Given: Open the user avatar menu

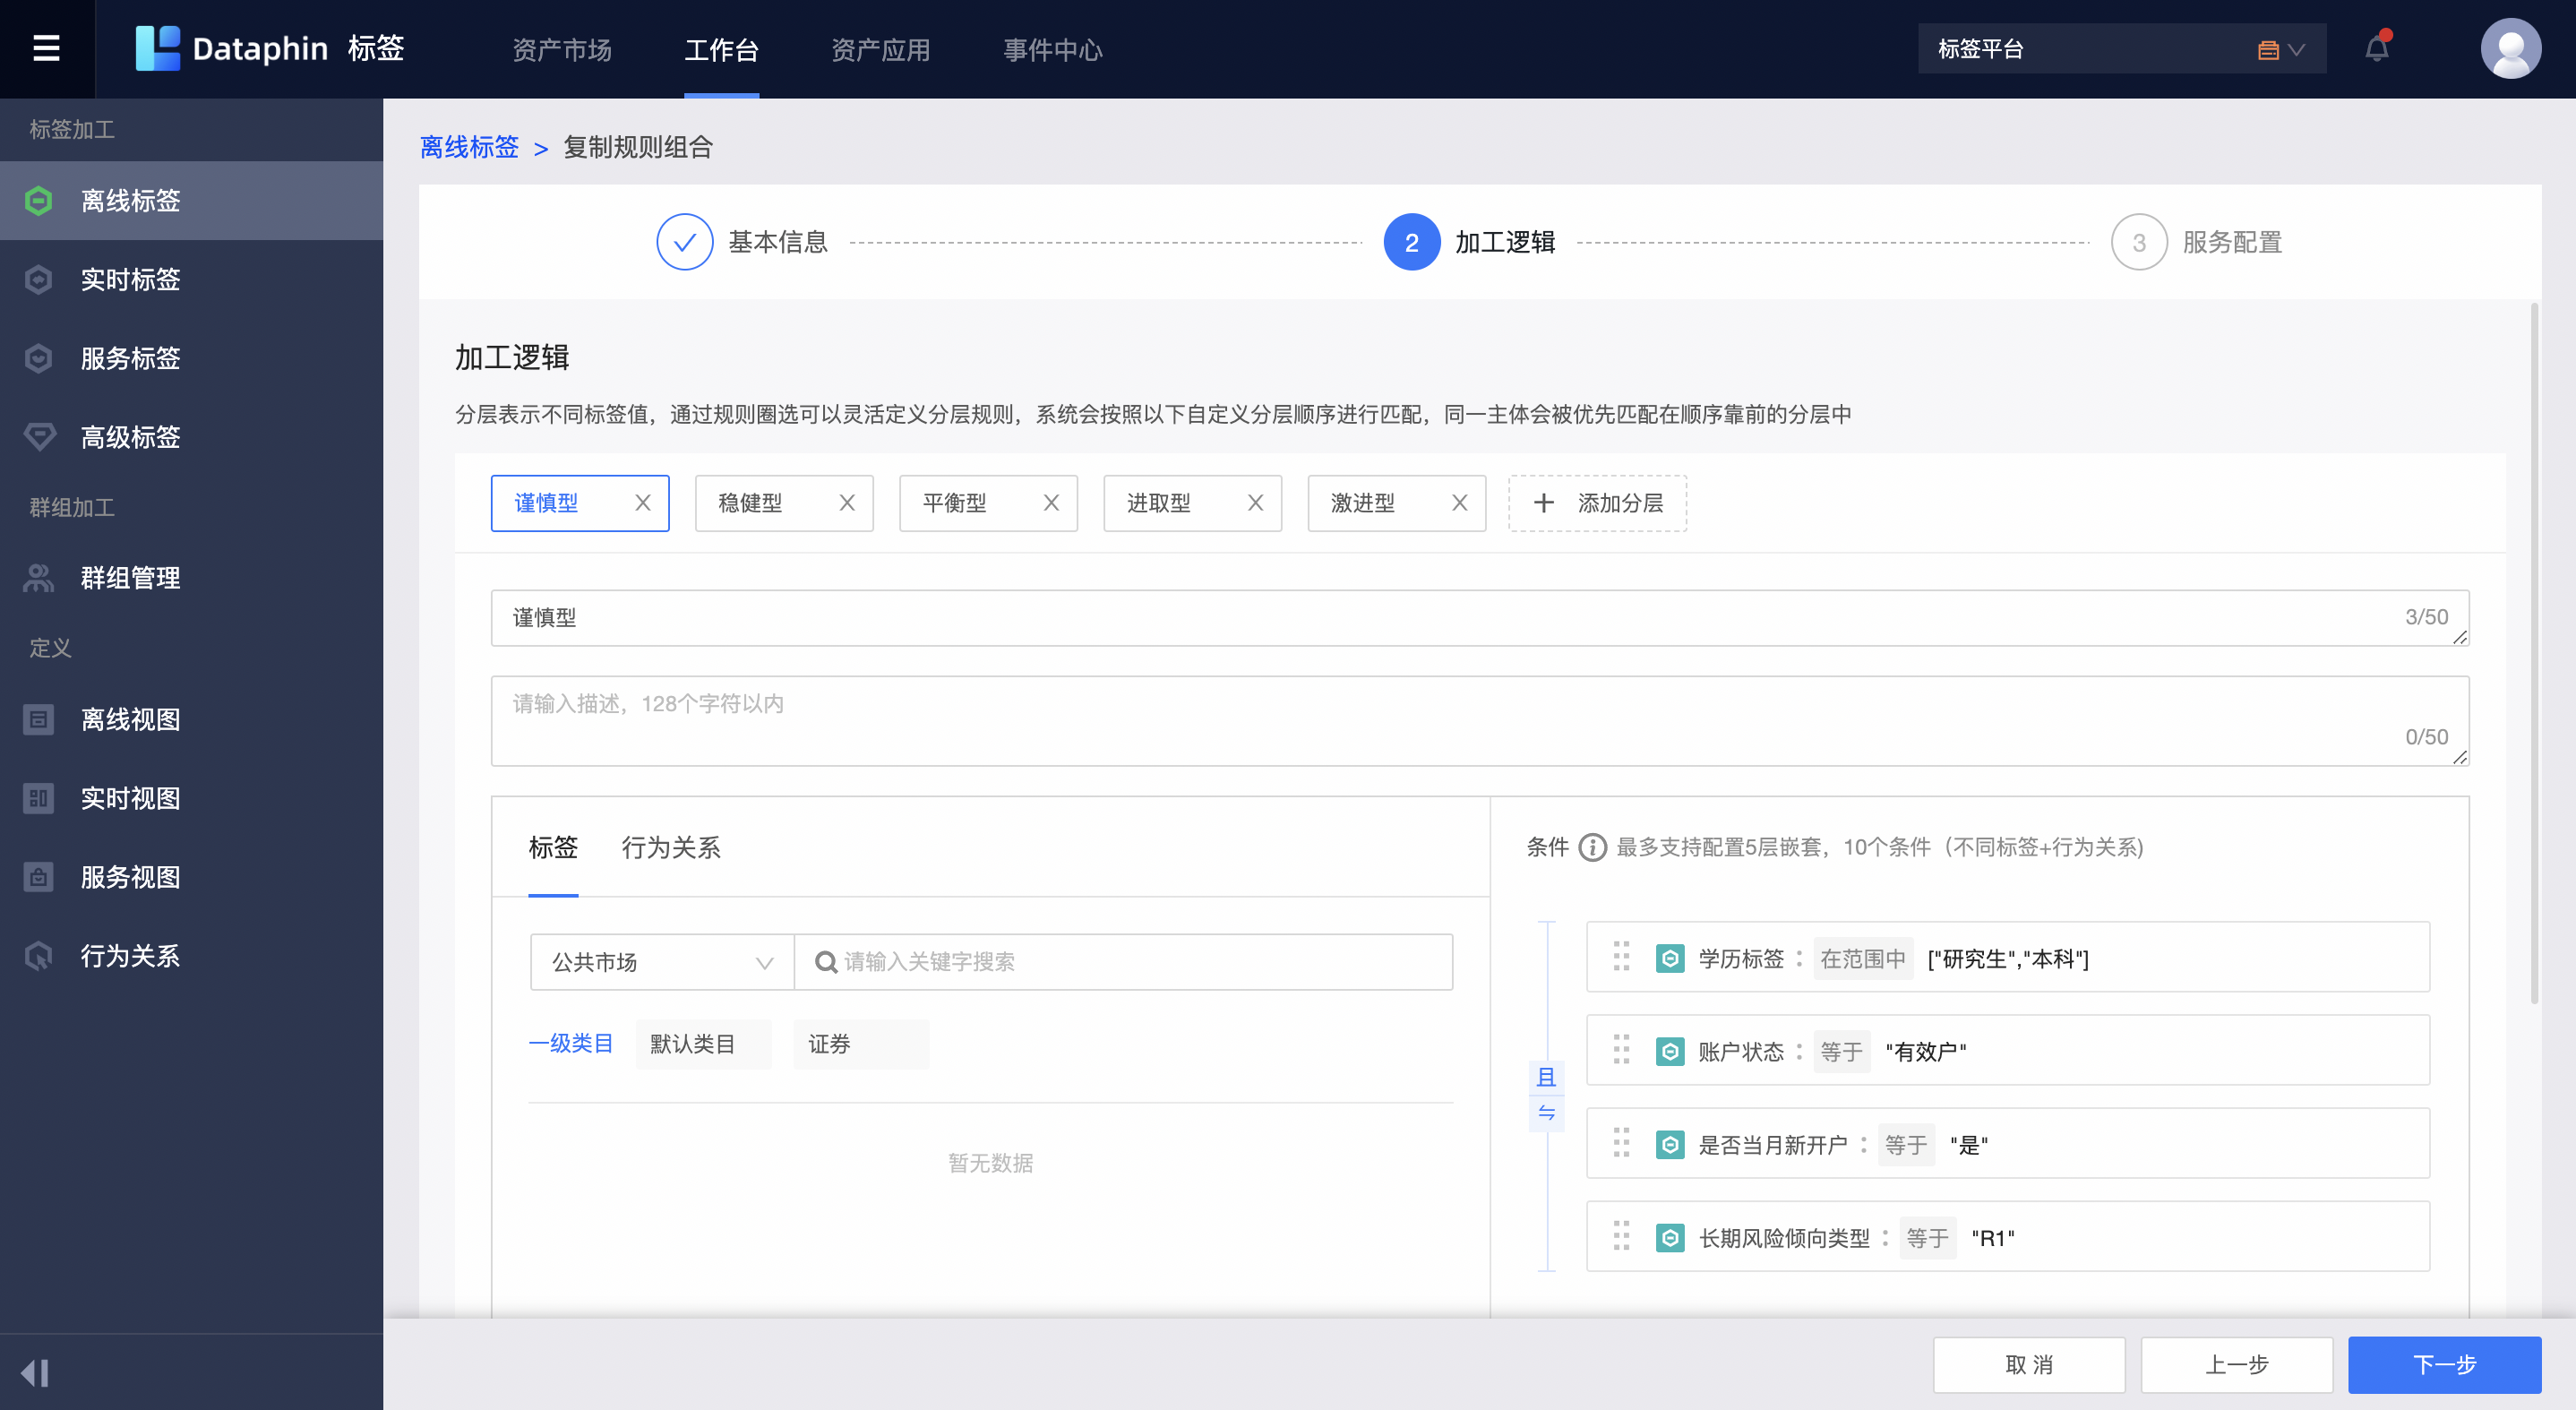Looking at the screenshot, I should click(2510, 47).
